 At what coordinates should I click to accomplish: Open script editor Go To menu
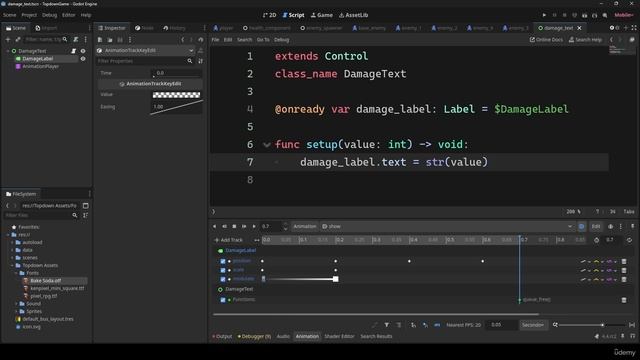[x=263, y=40]
